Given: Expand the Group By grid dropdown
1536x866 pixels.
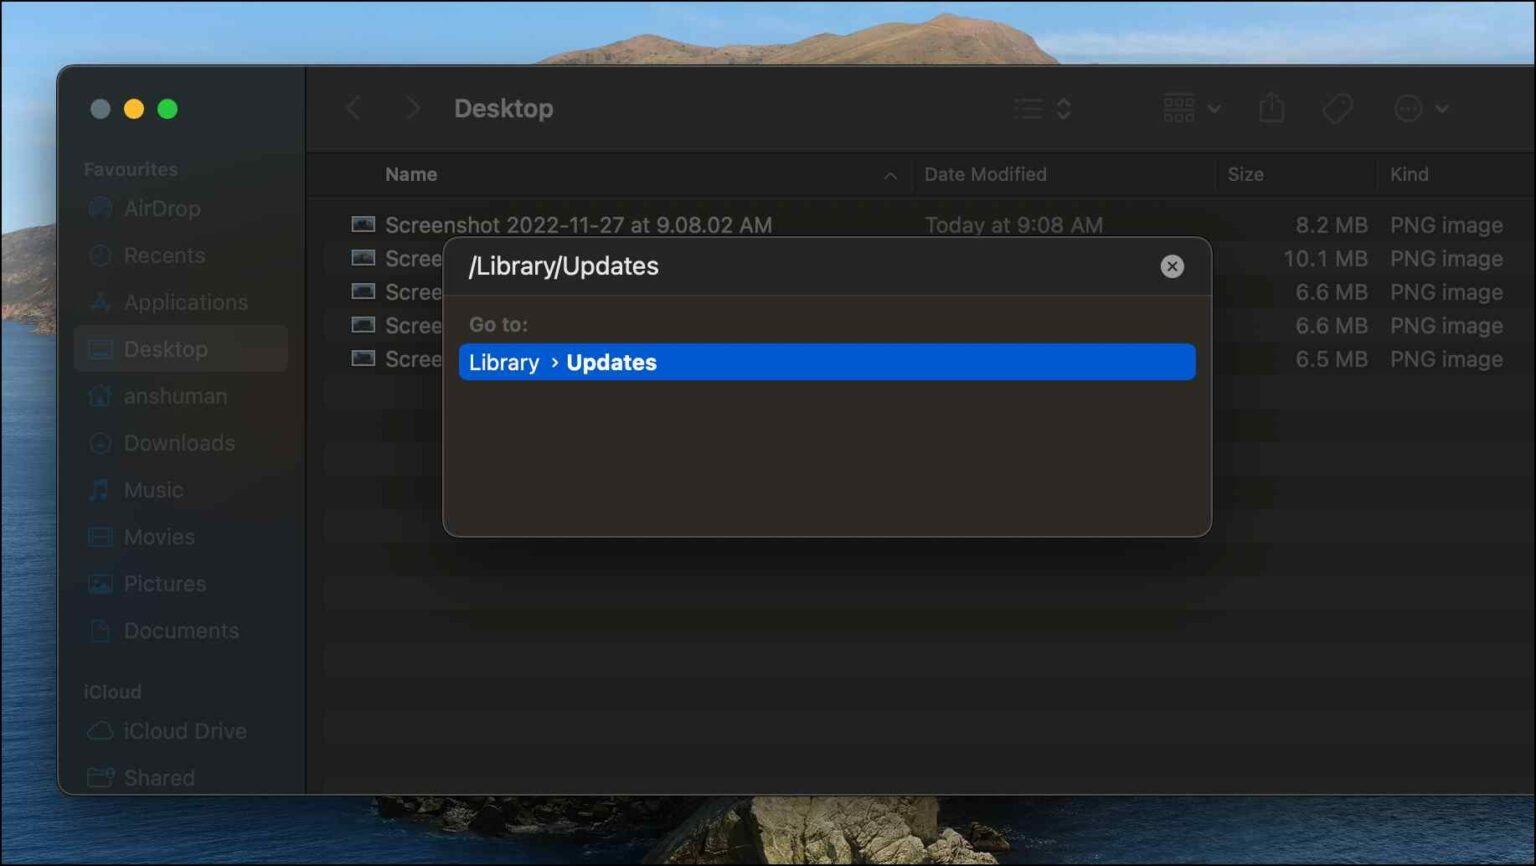Looking at the screenshot, I should pyautogui.click(x=1191, y=108).
